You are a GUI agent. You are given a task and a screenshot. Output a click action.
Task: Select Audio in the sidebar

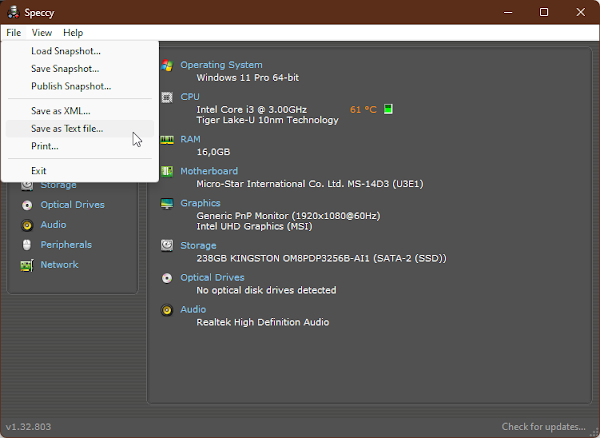point(53,225)
